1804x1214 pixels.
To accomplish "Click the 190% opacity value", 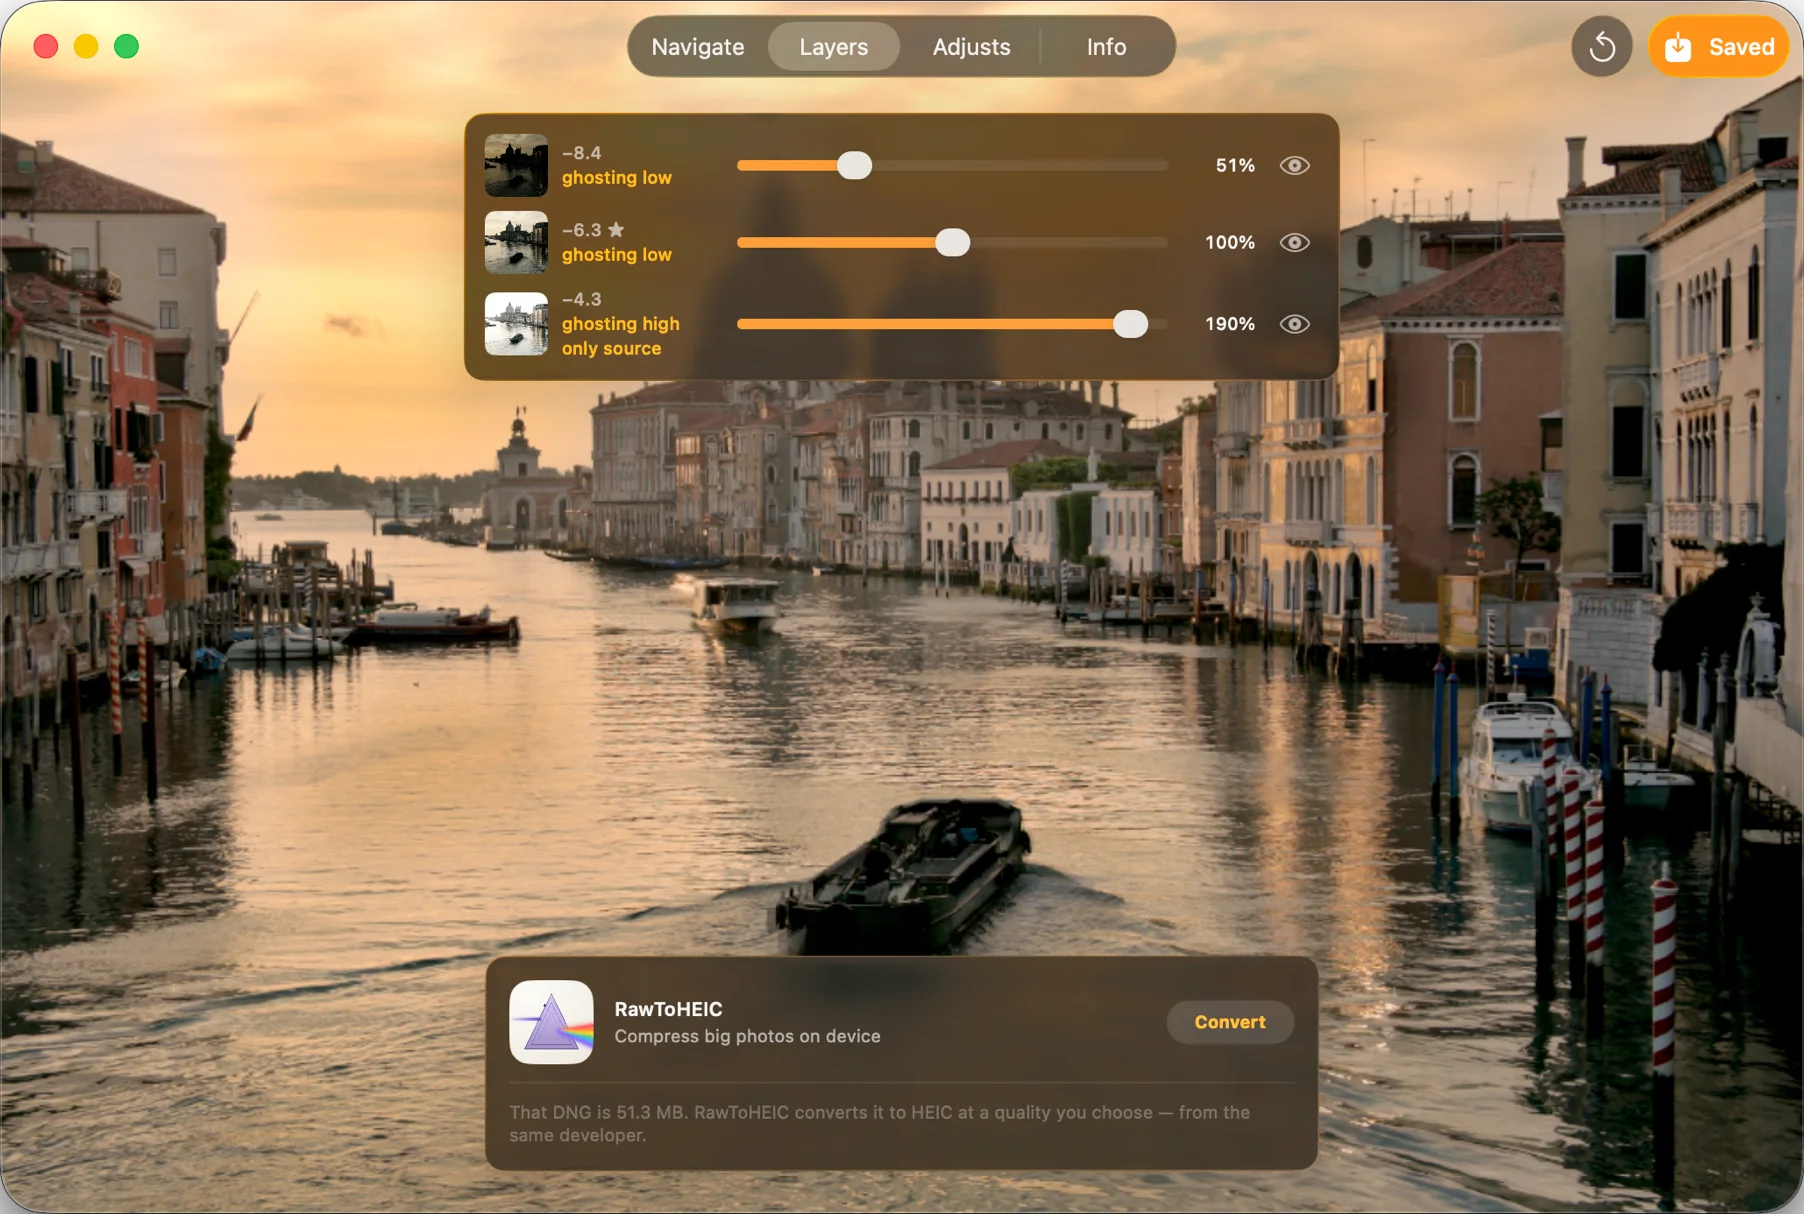I will (1229, 324).
